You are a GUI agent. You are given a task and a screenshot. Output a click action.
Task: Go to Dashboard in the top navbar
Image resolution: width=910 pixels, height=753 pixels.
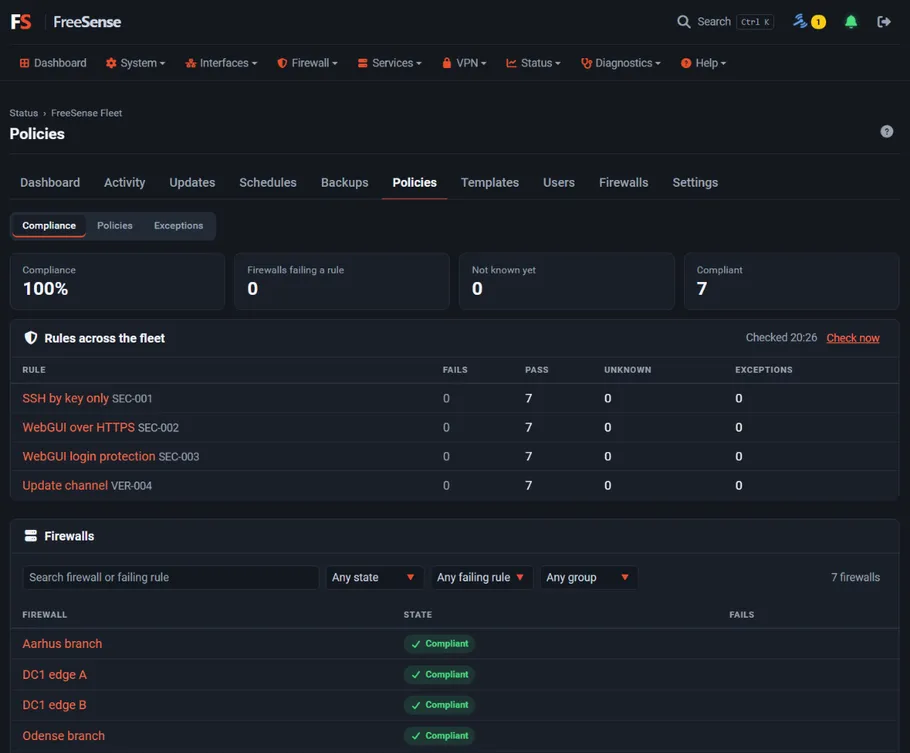click(53, 63)
